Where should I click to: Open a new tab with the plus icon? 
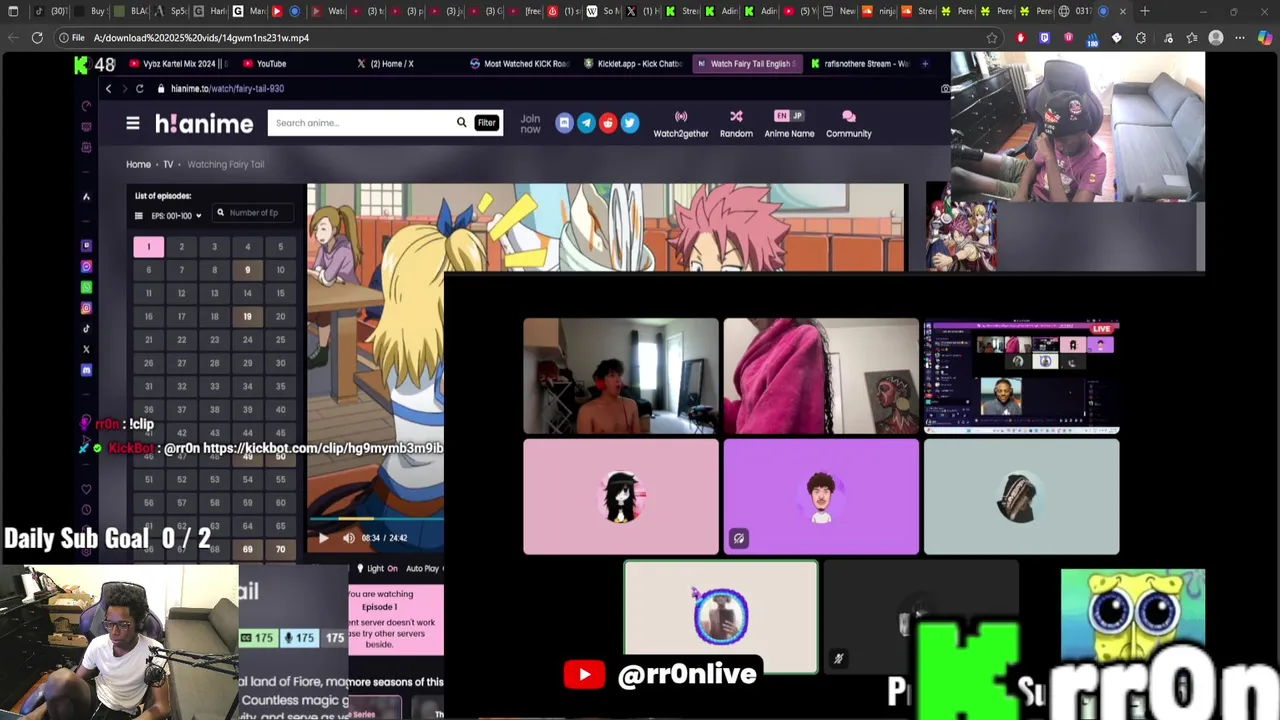coord(1145,11)
